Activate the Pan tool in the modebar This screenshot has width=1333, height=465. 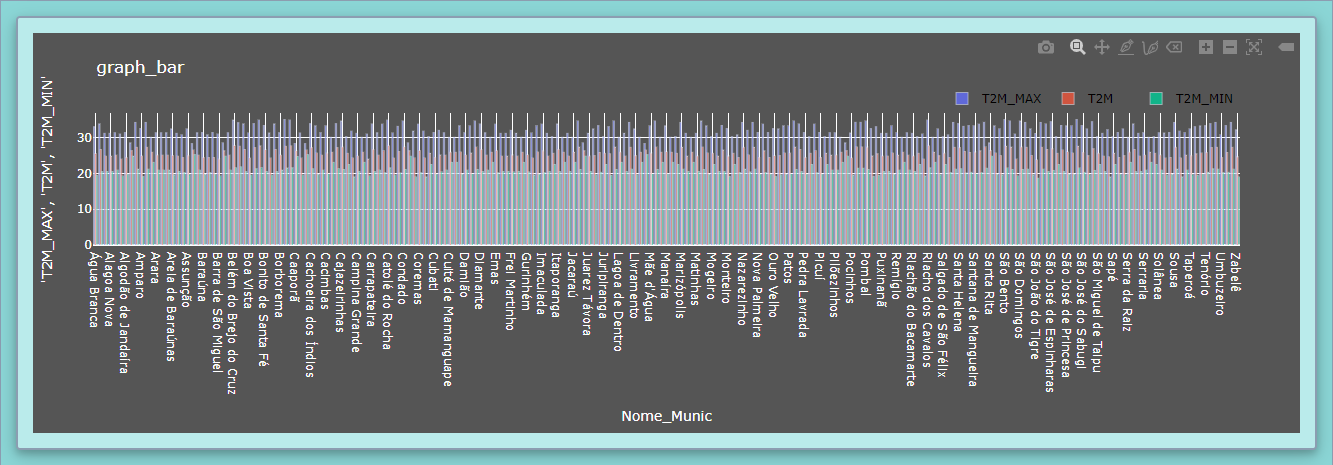click(1102, 47)
